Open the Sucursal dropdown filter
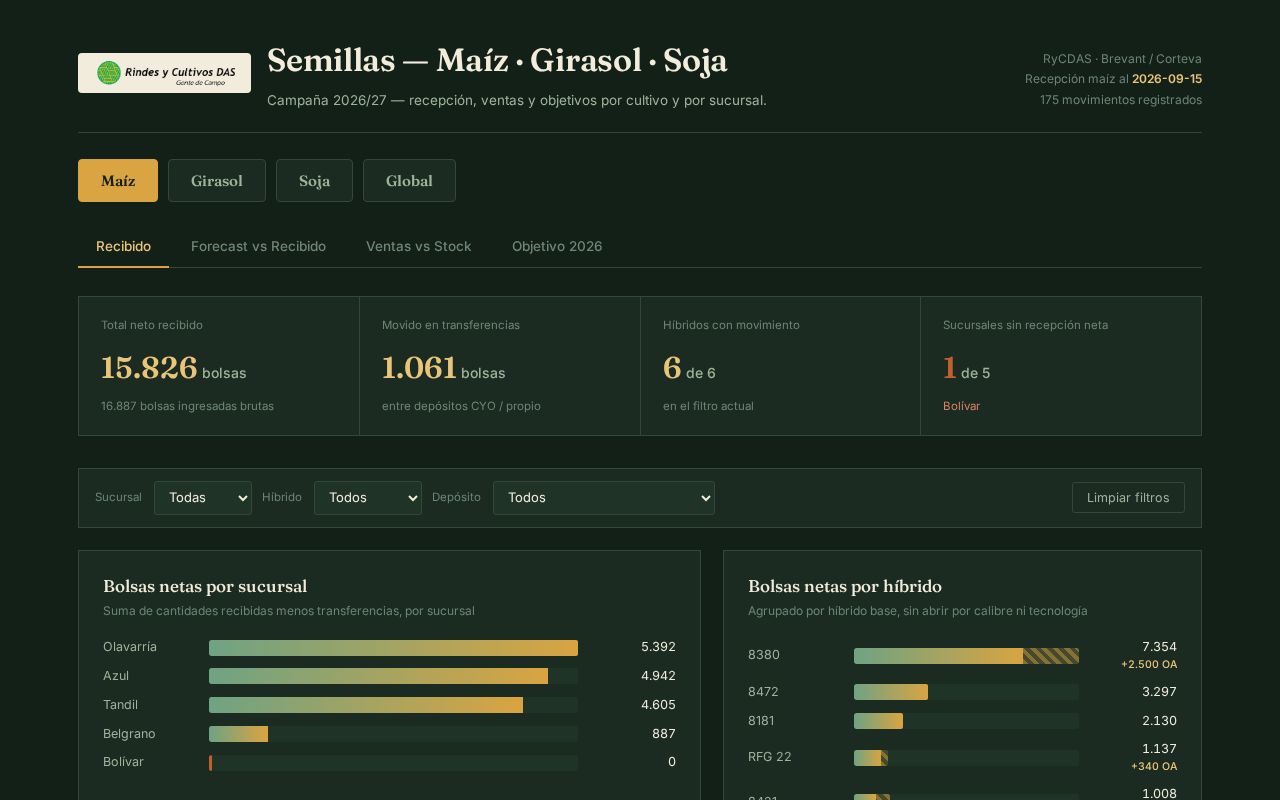This screenshot has width=1280, height=800. [x=203, y=498]
